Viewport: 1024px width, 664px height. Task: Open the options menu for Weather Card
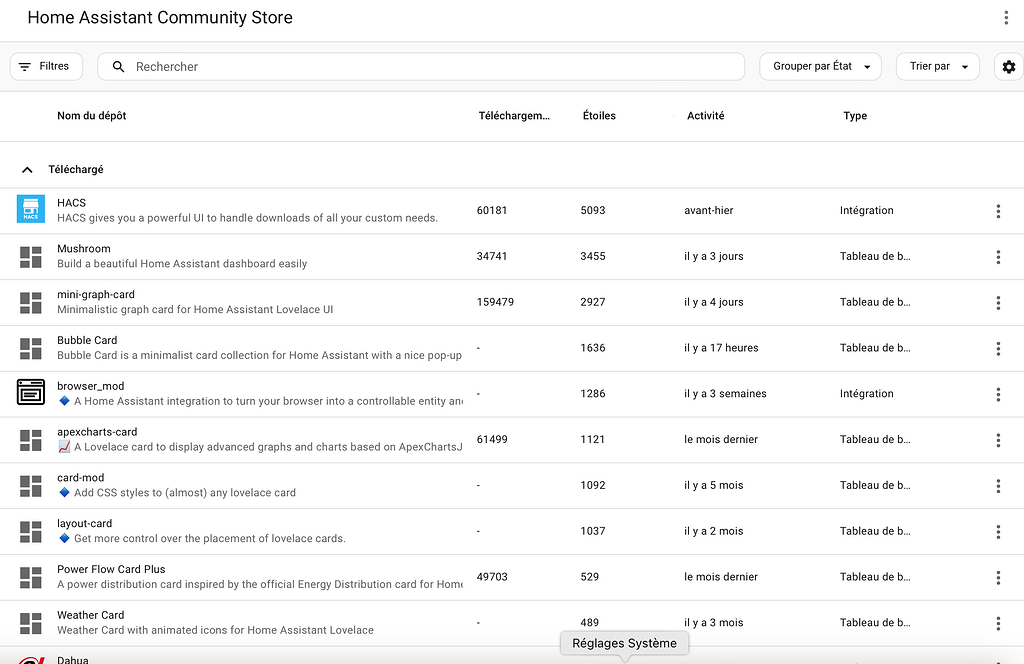pyautogui.click(x=998, y=622)
